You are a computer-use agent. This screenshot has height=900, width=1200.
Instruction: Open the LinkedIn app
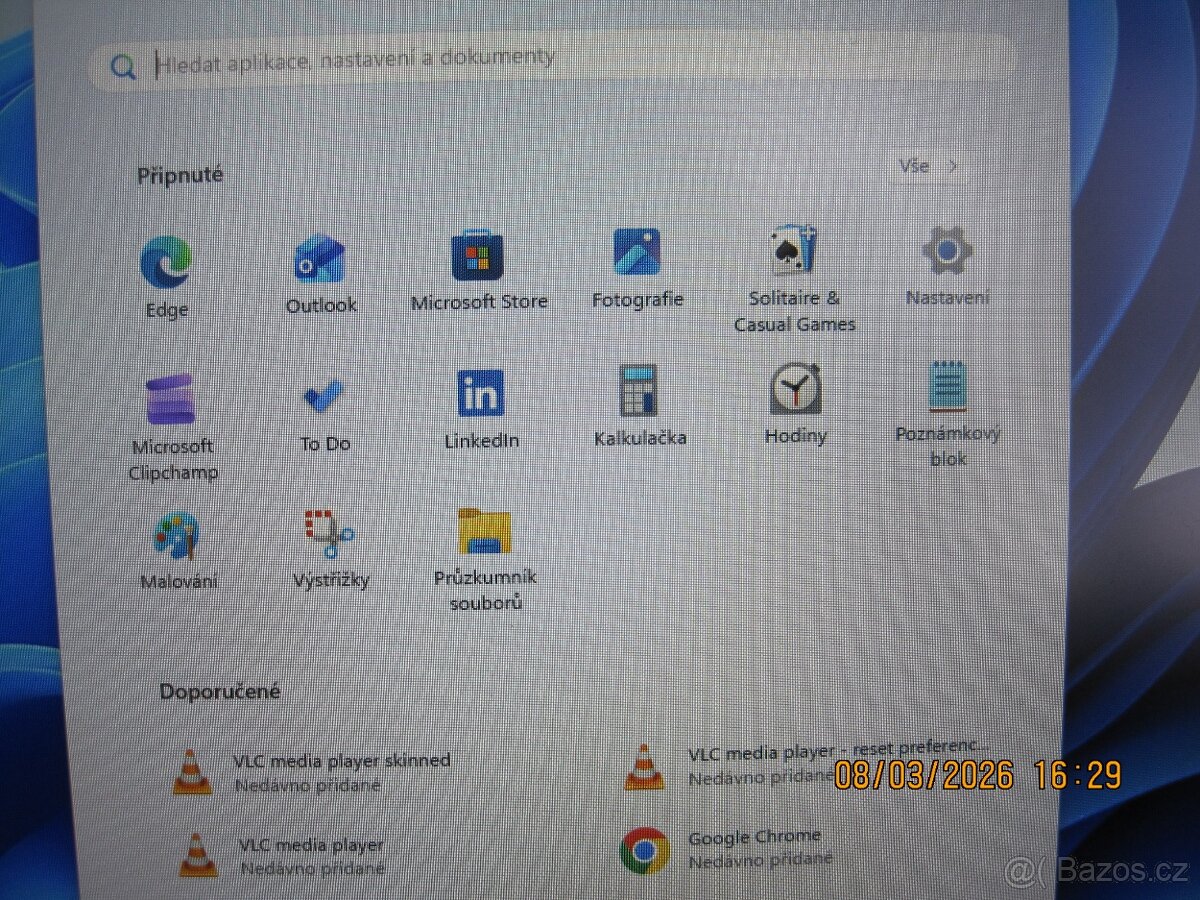coord(481,395)
